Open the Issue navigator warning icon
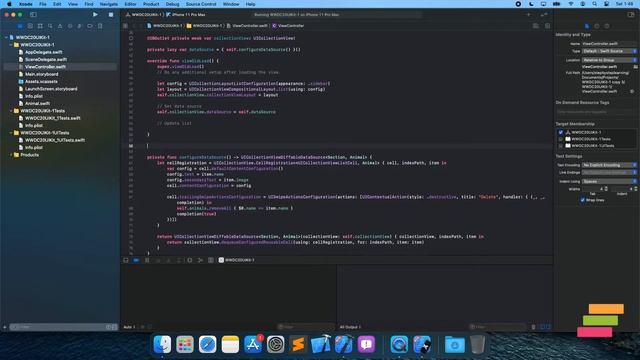This screenshot has height=360, width=640. pyautogui.click(x=60, y=26)
